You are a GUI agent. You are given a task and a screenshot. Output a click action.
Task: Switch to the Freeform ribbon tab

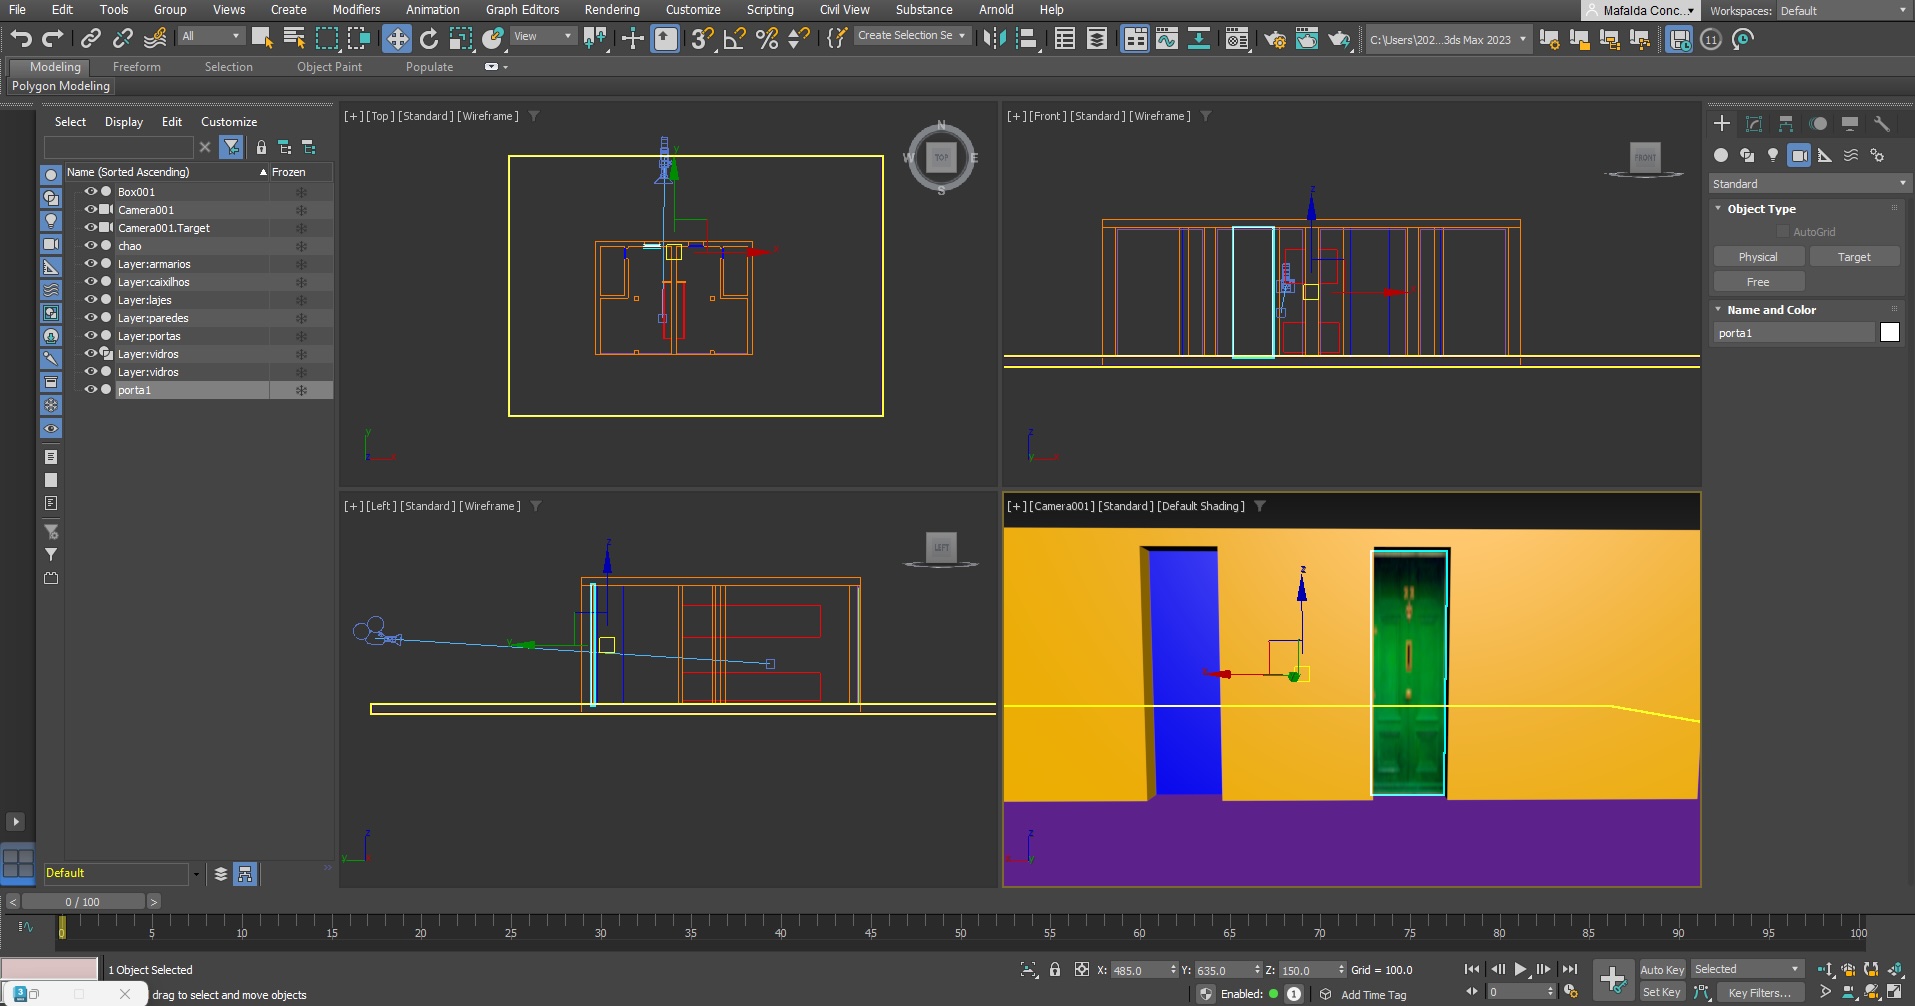(136, 67)
